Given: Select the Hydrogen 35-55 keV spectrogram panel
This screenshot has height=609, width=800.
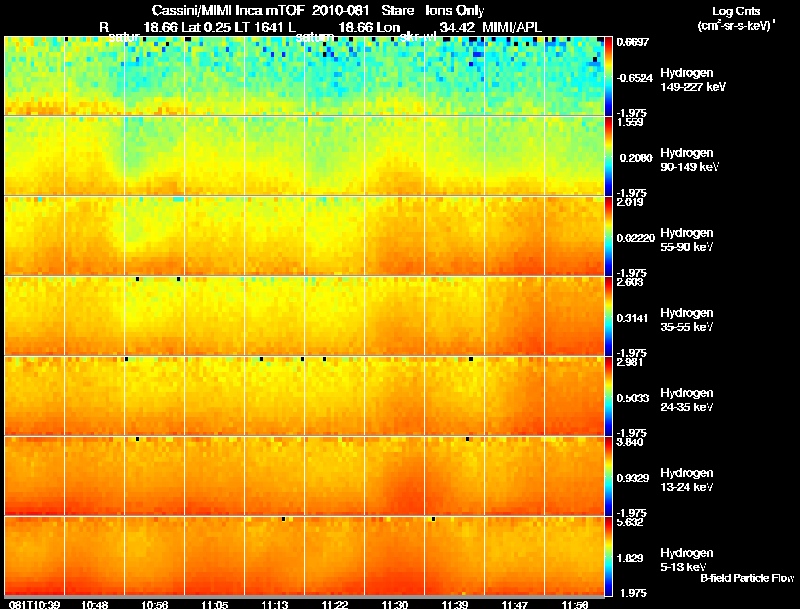Looking at the screenshot, I should click(x=304, y=316).
